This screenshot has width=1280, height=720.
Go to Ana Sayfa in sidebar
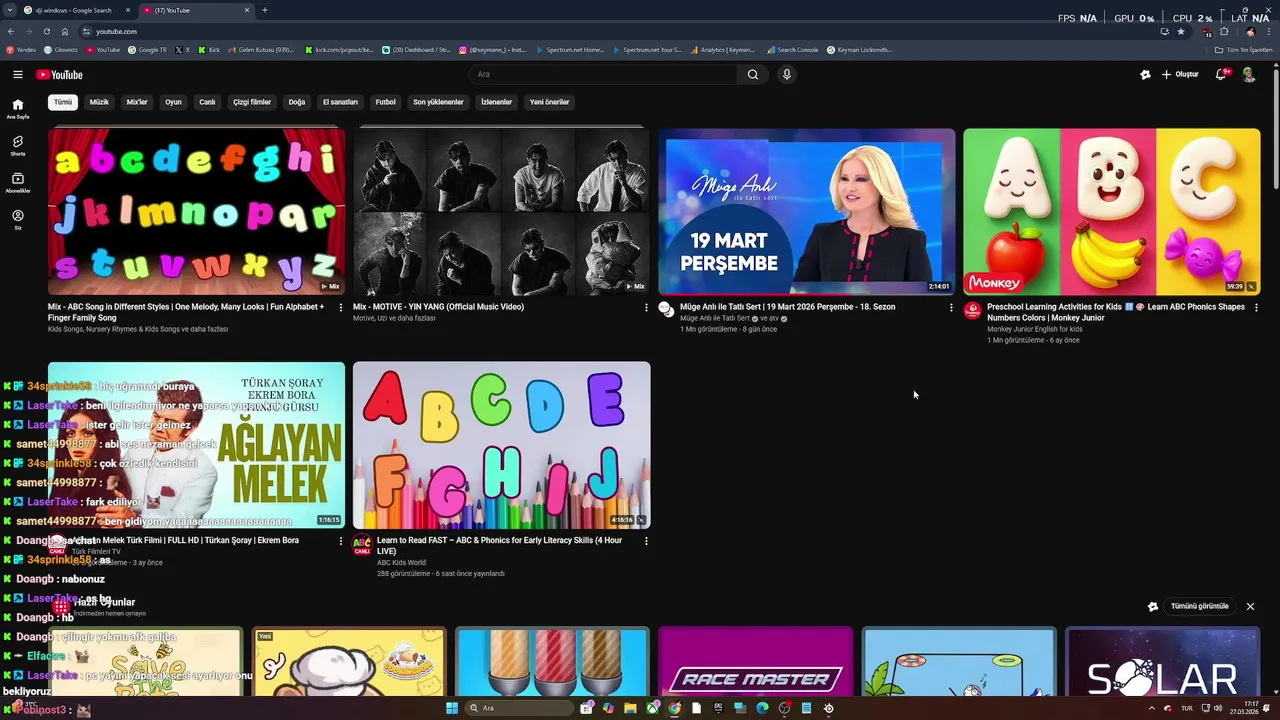(18, 109)
